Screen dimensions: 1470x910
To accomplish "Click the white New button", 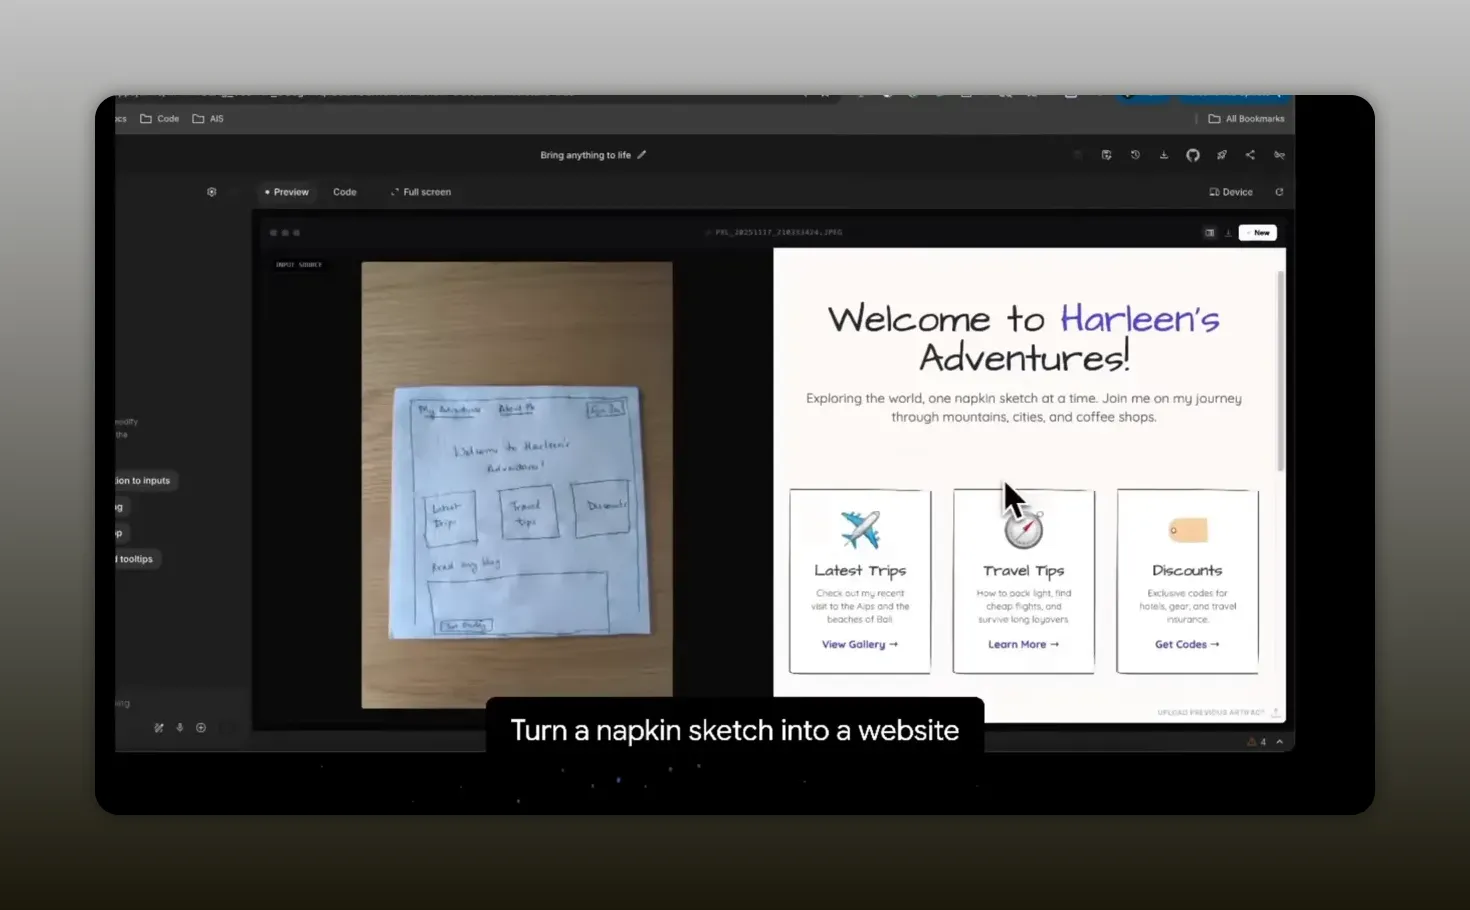I will point(1257,233).
